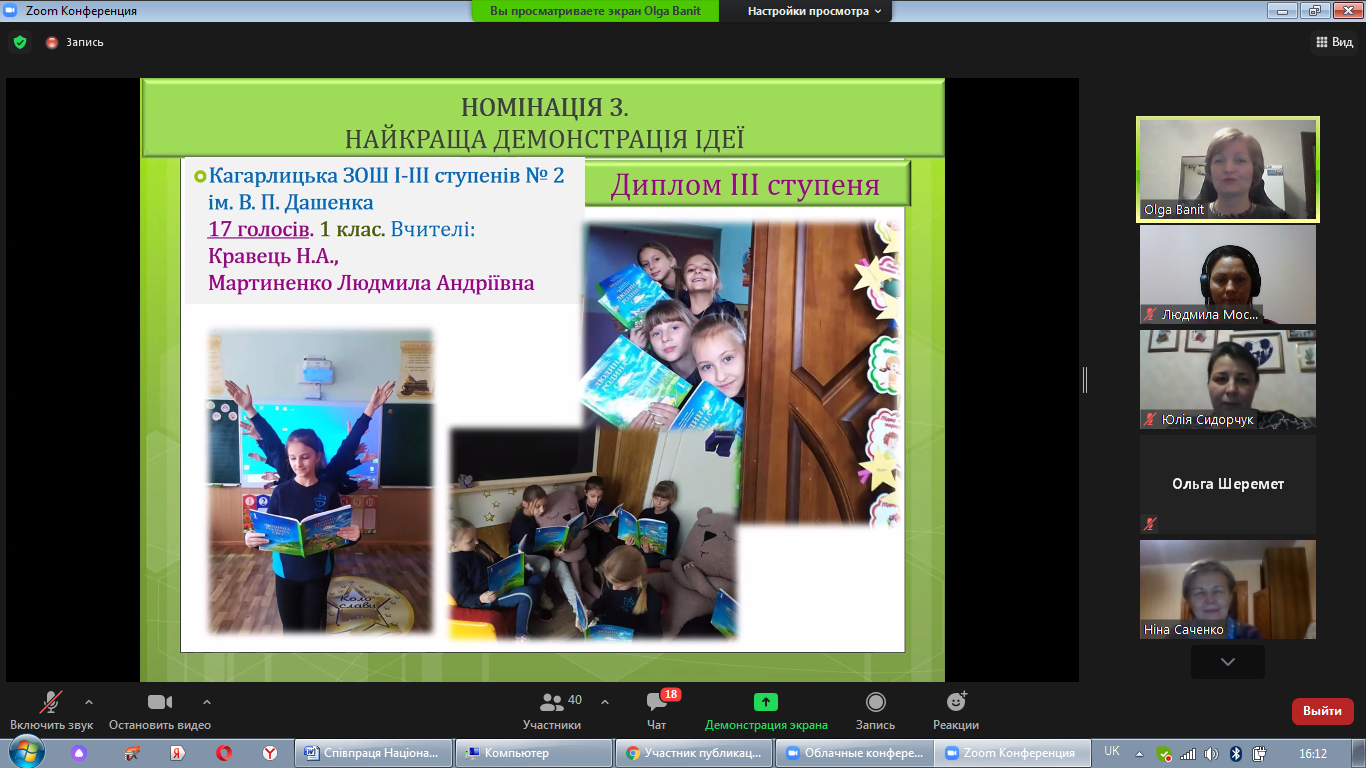Click the green Share Screen icon

pos(766,702)
